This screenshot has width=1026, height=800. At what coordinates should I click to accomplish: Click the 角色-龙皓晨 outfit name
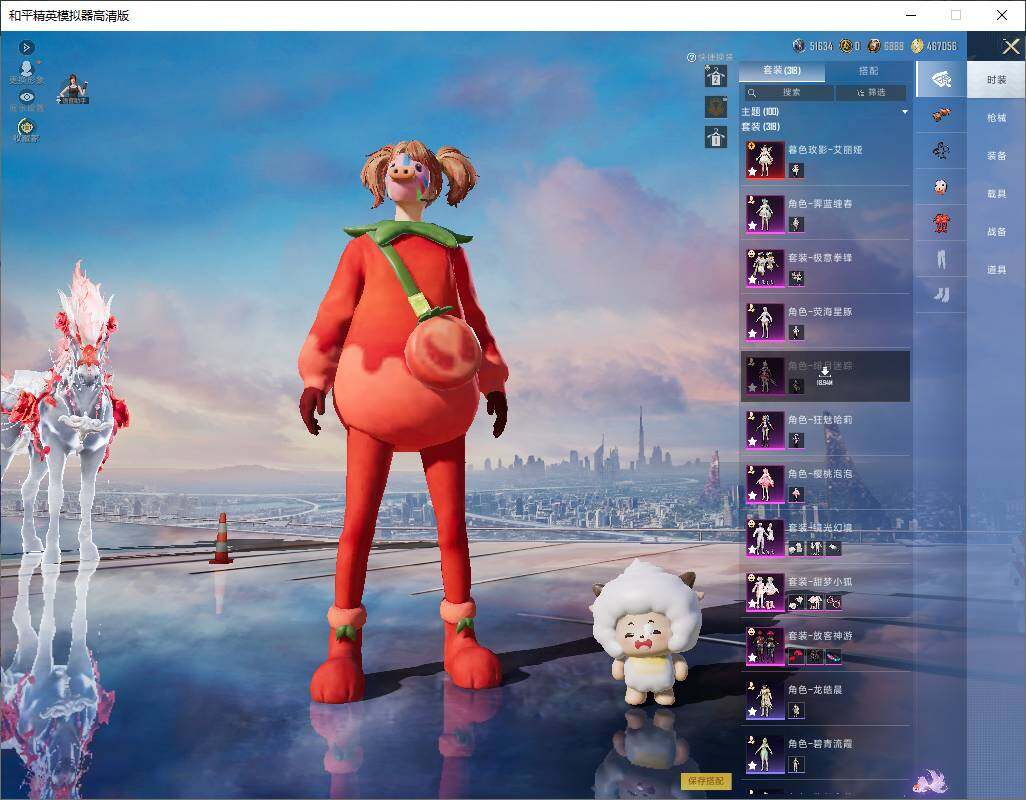(x=815, y=689)
